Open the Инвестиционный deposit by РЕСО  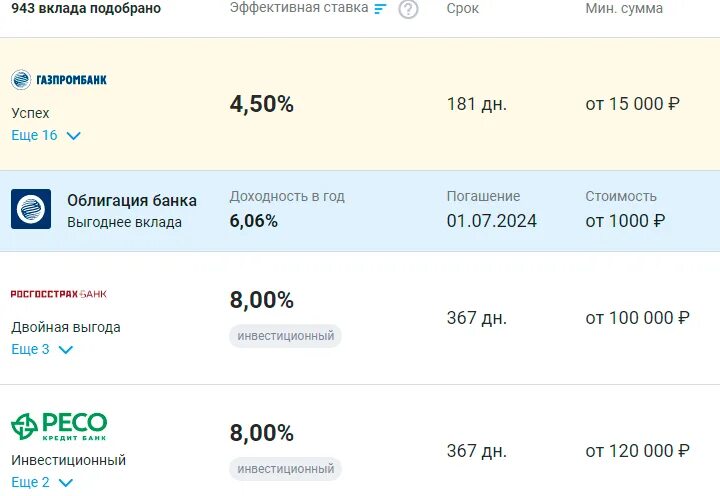(68, 460)
